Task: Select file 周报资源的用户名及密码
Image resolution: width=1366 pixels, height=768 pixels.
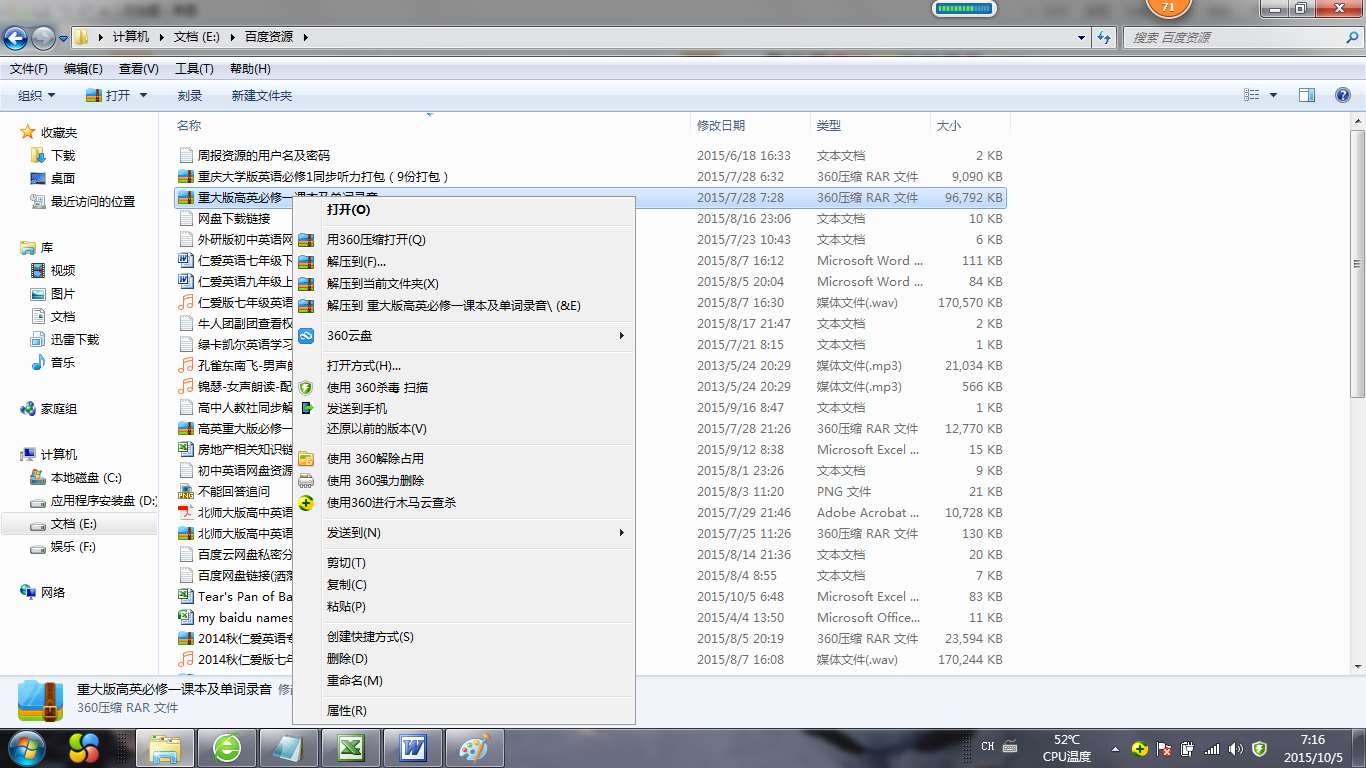Action: 264,156
